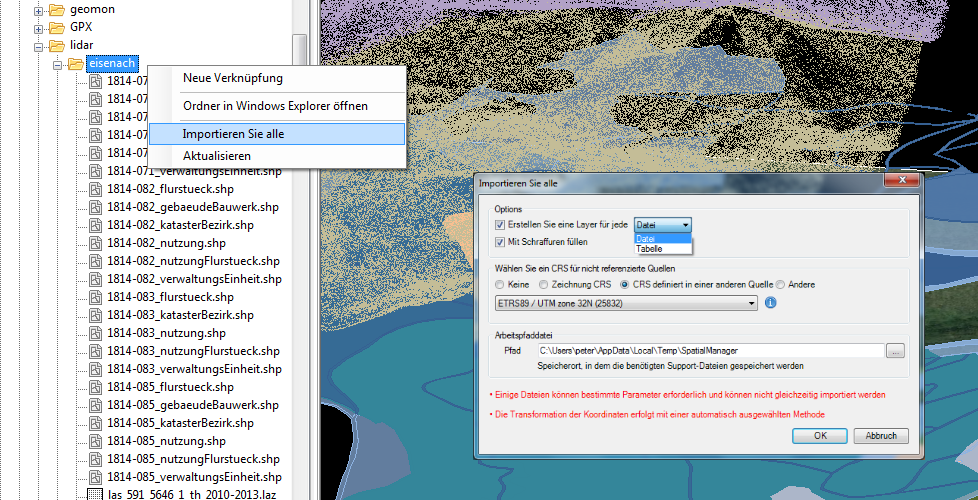
Task: Expand the GPX folder node
Action: tap(39, 29)
